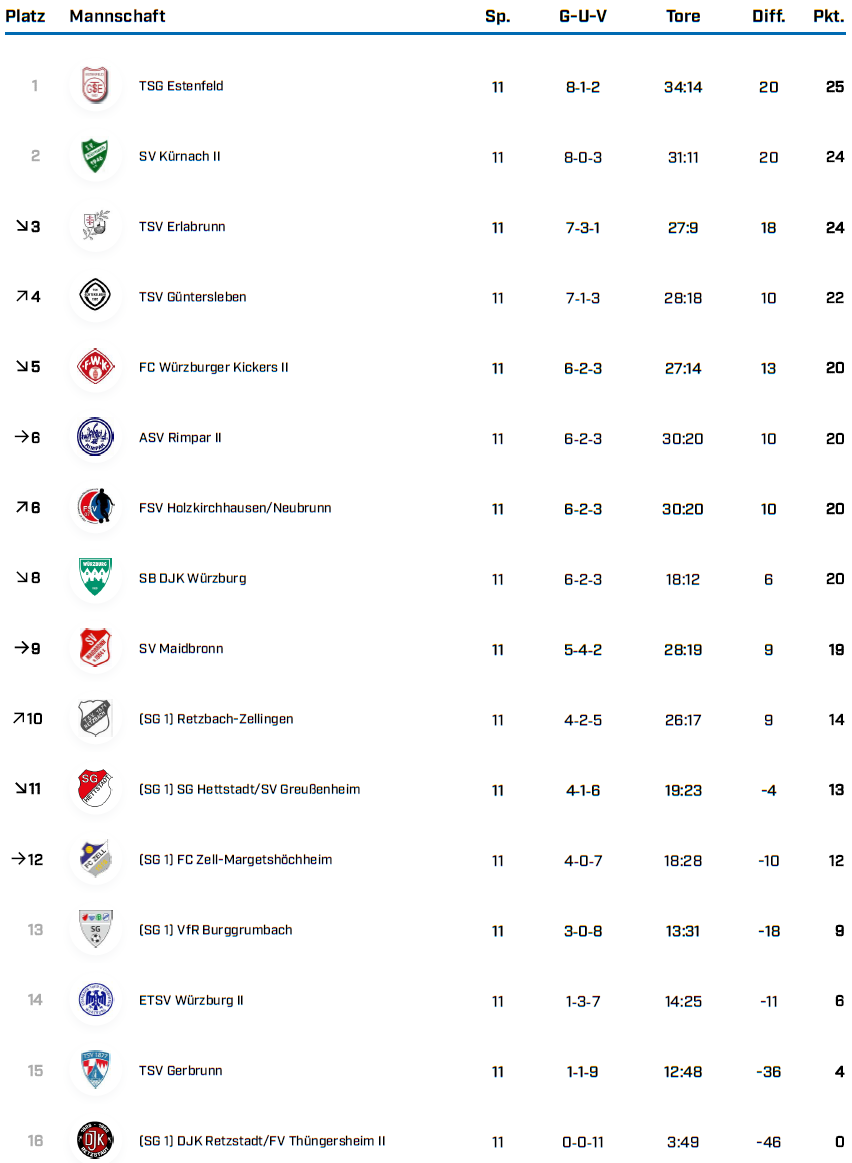Image resolution: width=852 pixels, height=1163 pixels.
Task: Click the Pkt. column header
Action: click(x=828, y=16)
